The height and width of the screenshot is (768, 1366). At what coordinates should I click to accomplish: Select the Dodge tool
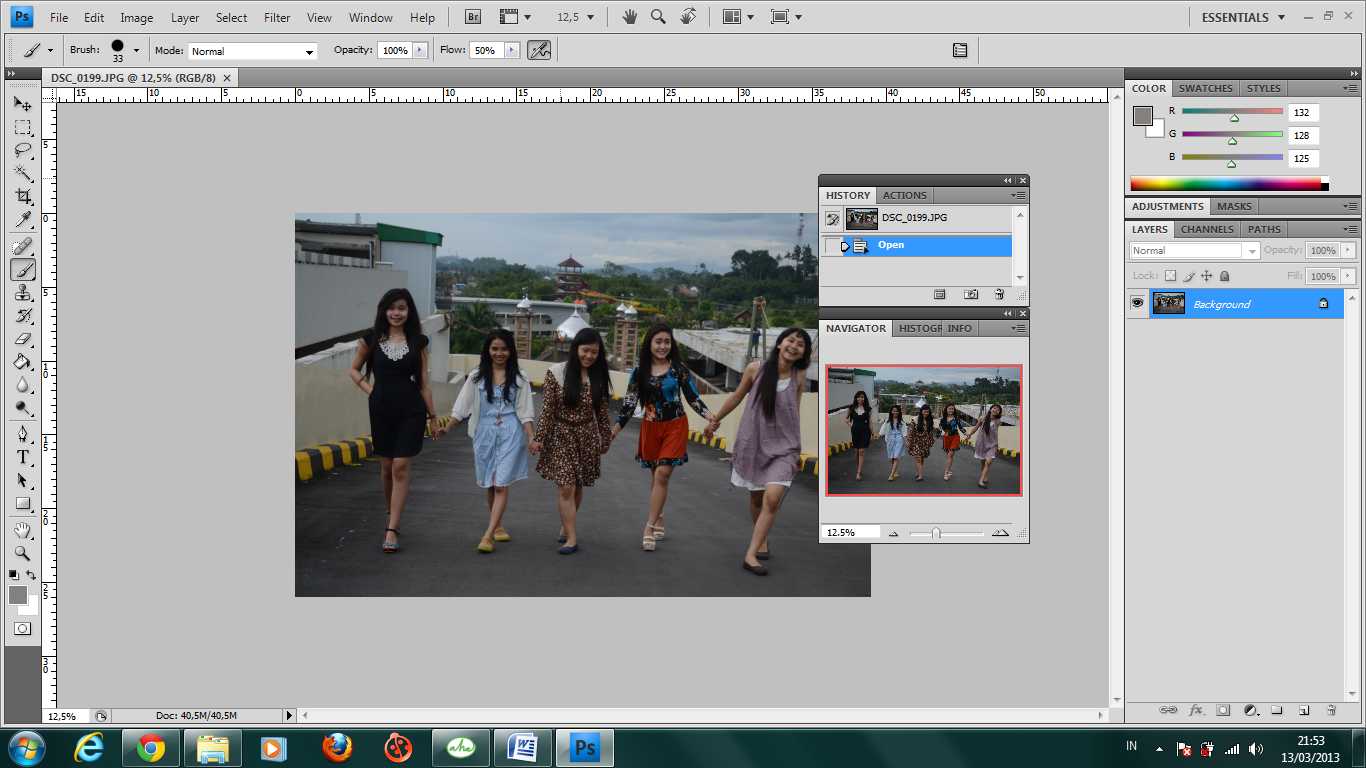22,408
